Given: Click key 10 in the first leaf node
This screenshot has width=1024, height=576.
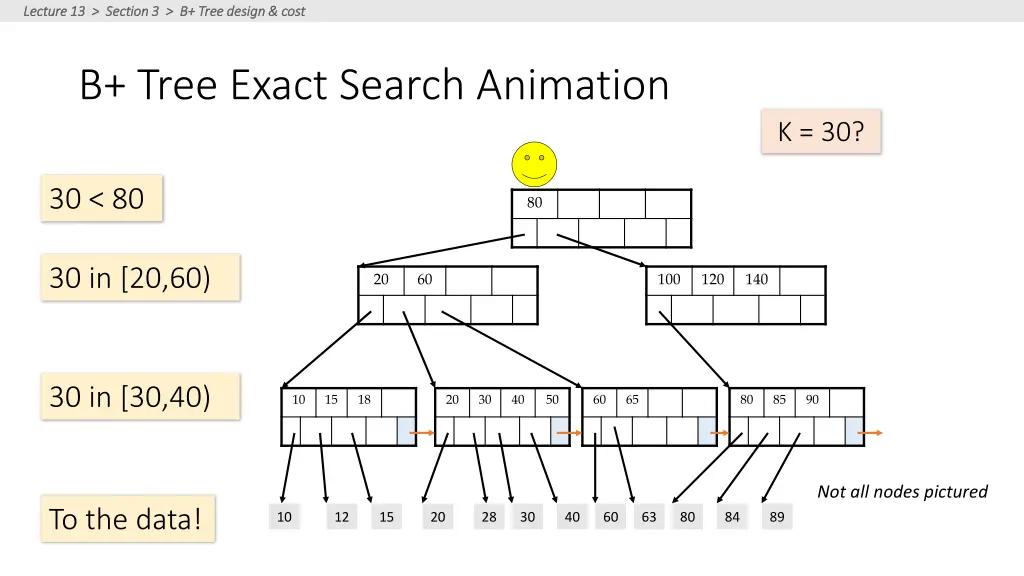Looking at the screenshot, I should (x=298, y=400).
